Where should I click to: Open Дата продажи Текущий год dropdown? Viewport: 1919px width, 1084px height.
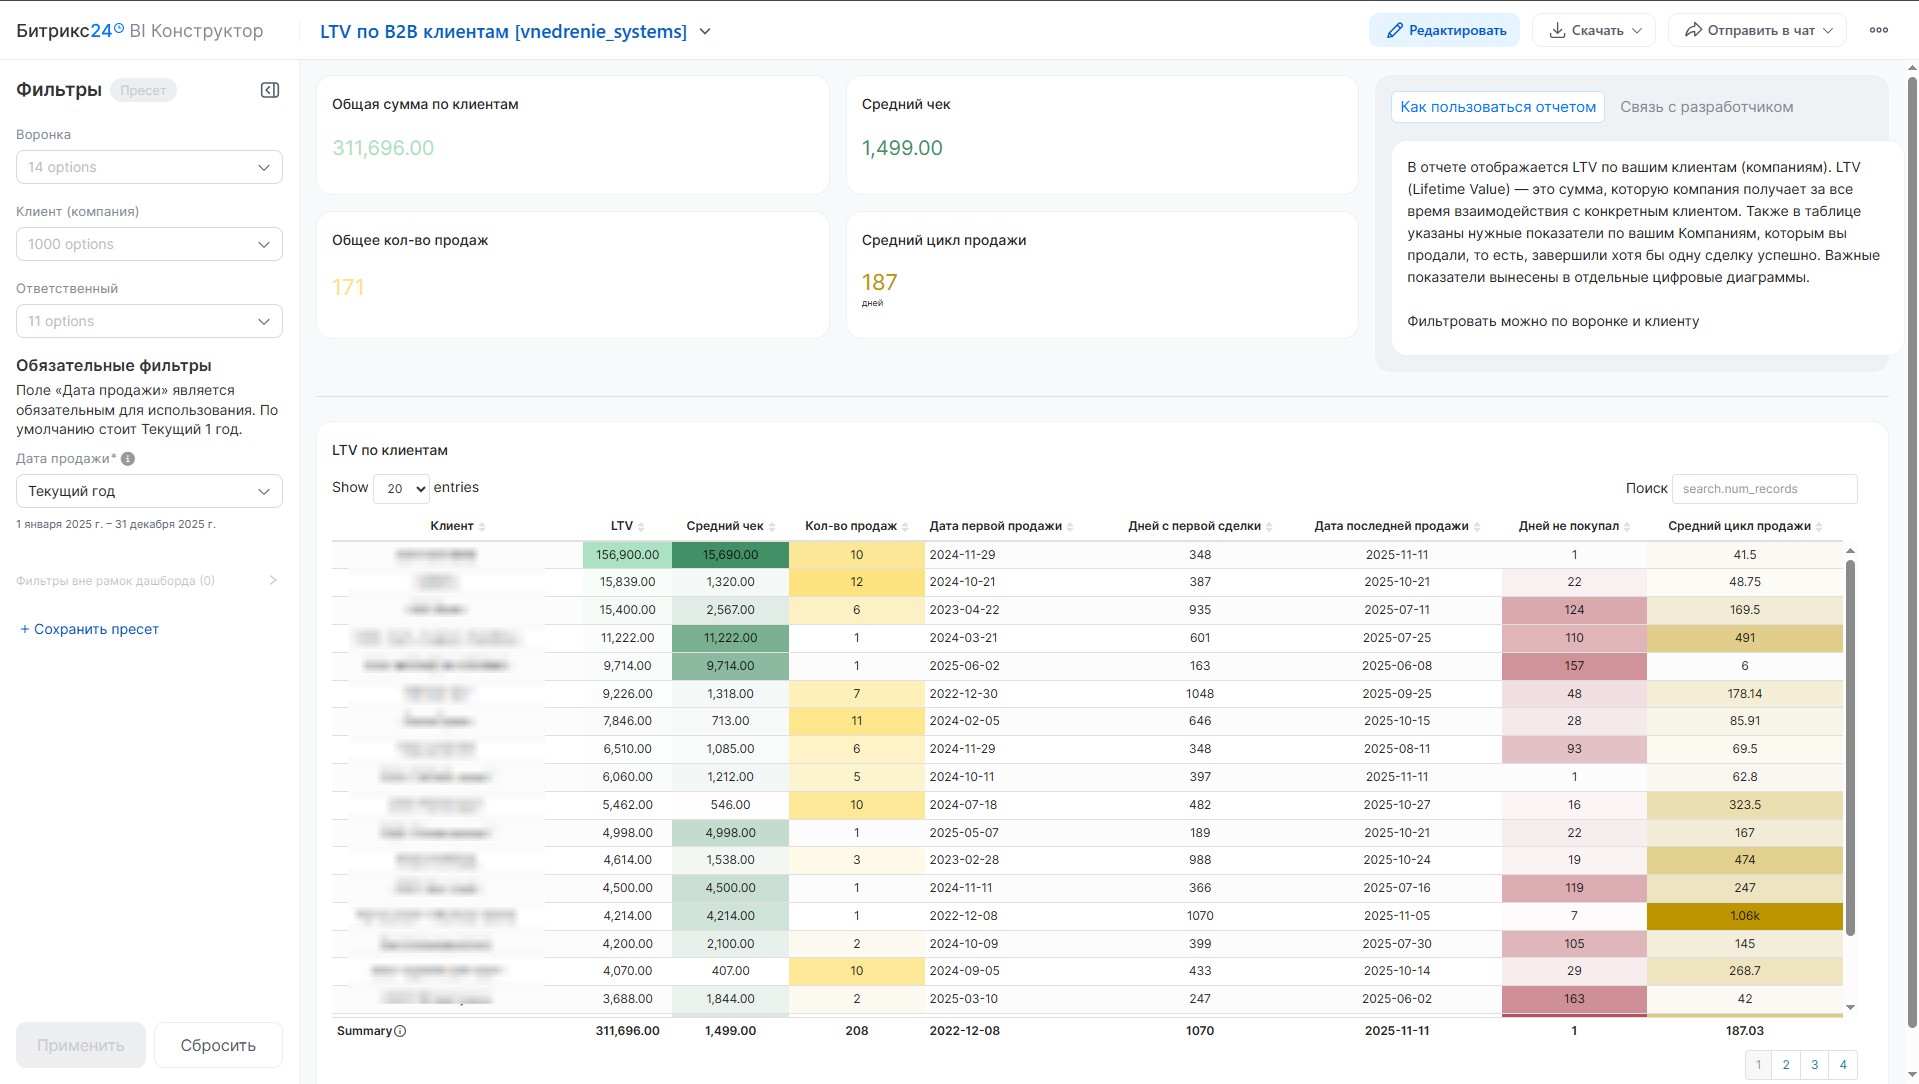pyautogui.click(x=149, y=491)
